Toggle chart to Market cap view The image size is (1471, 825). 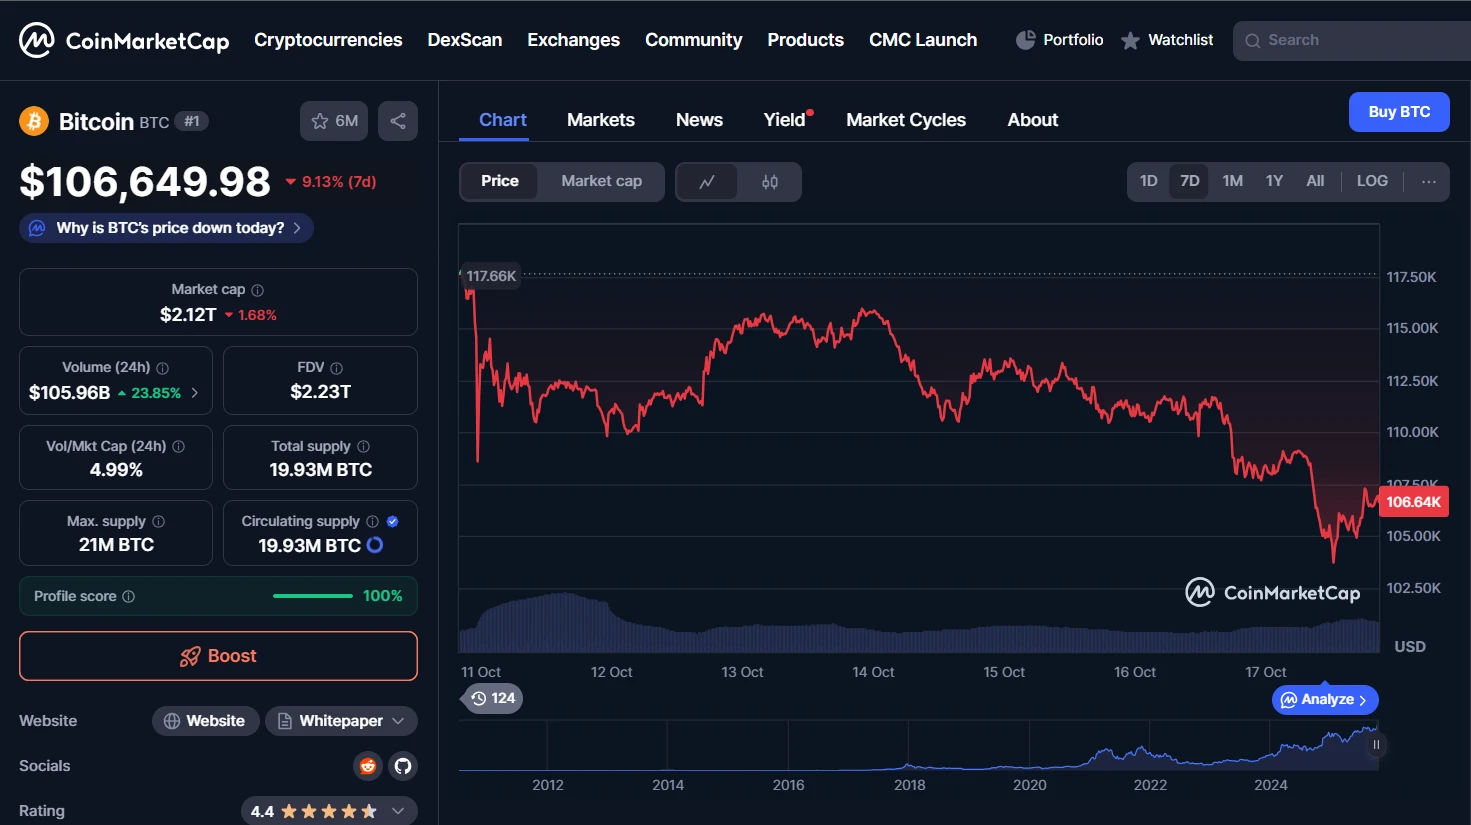point(601,181)
